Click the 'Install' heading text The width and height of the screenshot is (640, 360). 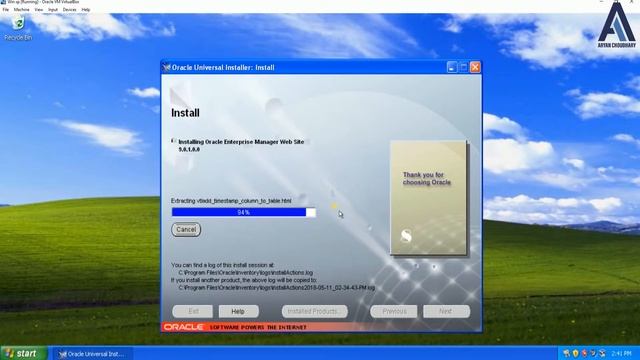coord(185,113)
